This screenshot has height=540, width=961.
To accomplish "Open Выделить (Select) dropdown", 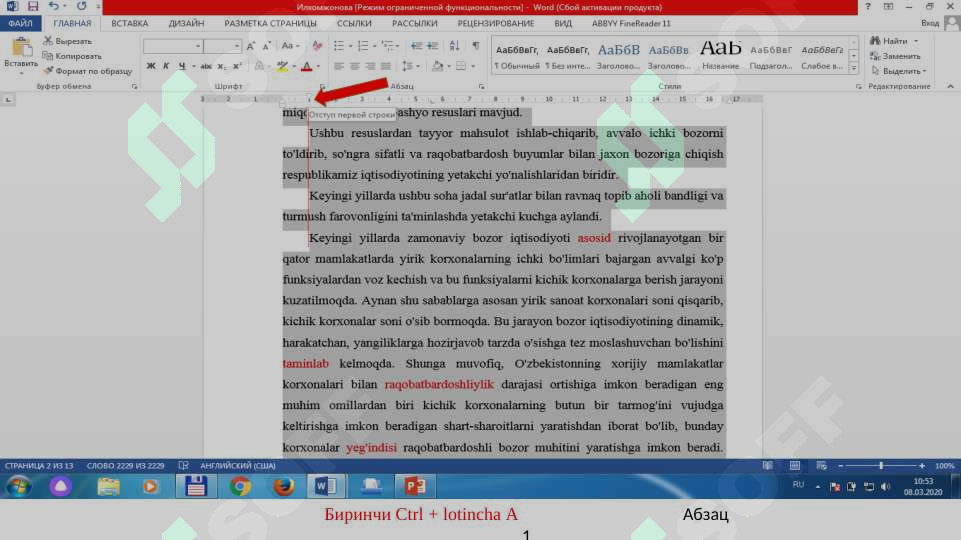I will (898, 71).
